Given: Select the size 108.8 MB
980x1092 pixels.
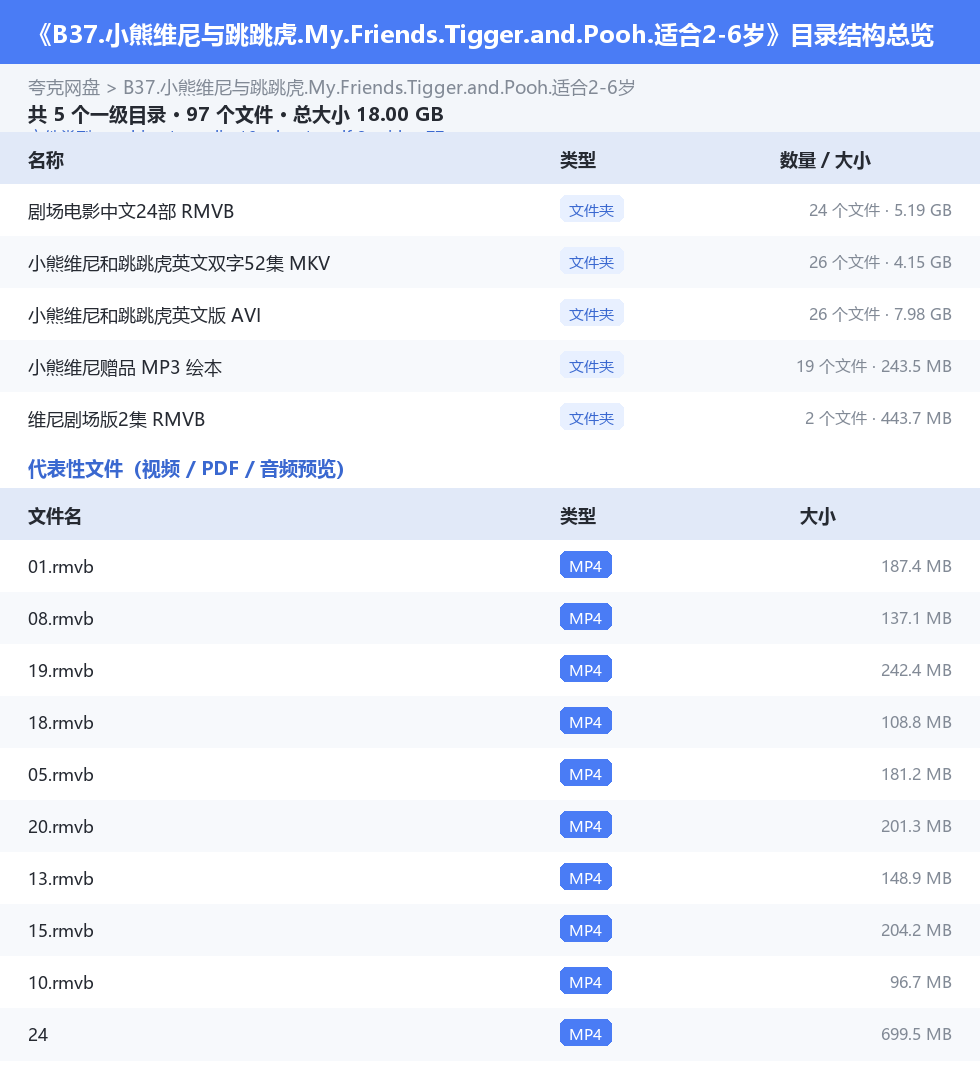Looking at the screenshot, I should [916, 722].
